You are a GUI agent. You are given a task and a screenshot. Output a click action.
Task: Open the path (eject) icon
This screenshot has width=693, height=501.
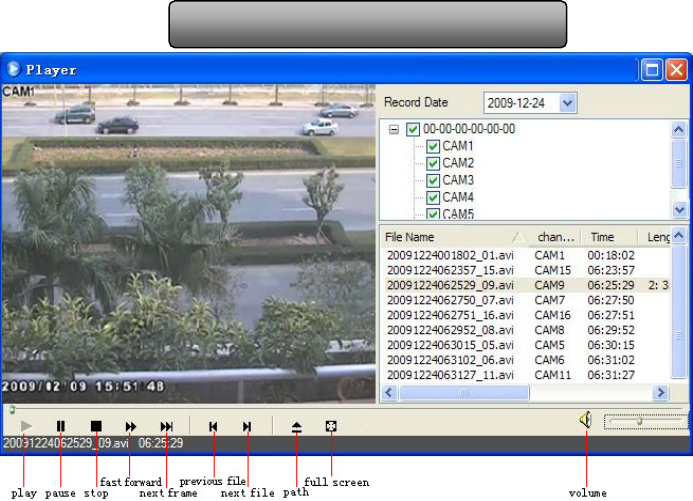pyautogui.click(x=297, y=426)
